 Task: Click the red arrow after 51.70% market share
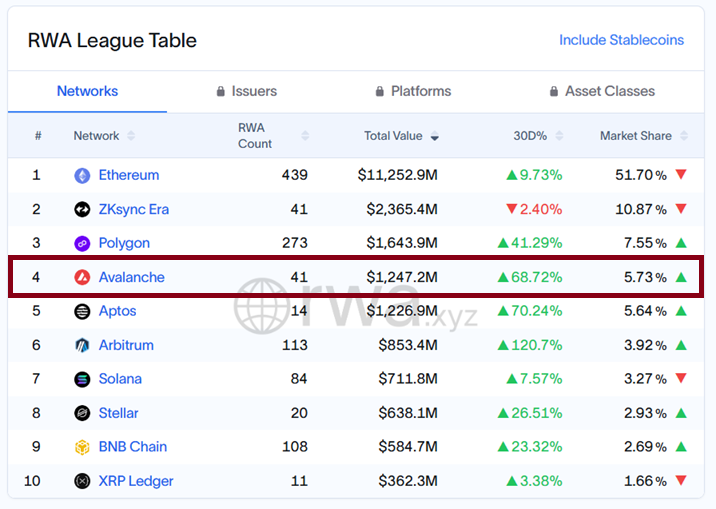point(681,174)
